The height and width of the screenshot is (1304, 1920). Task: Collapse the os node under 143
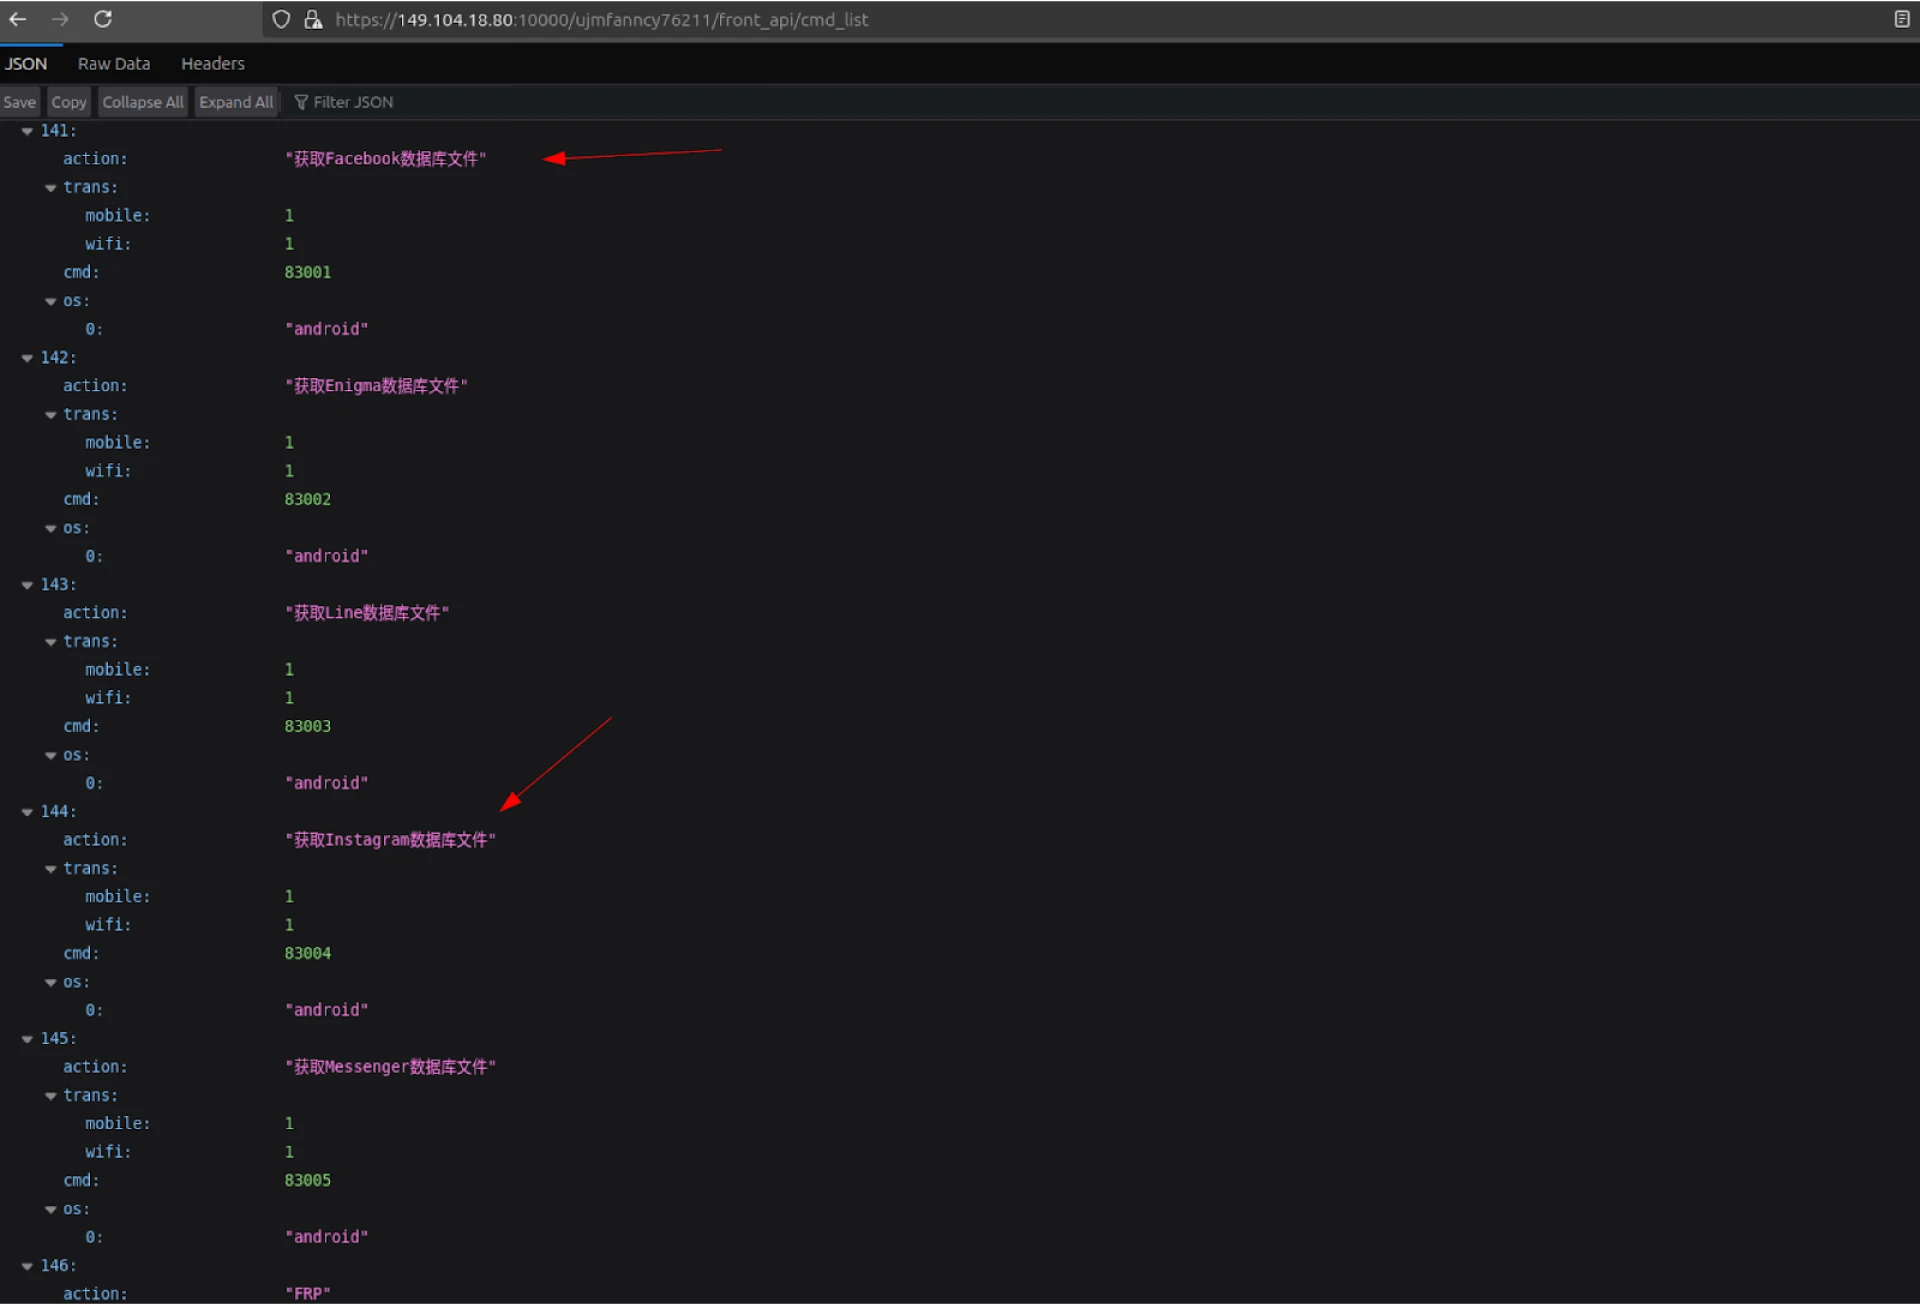(50, 756)
